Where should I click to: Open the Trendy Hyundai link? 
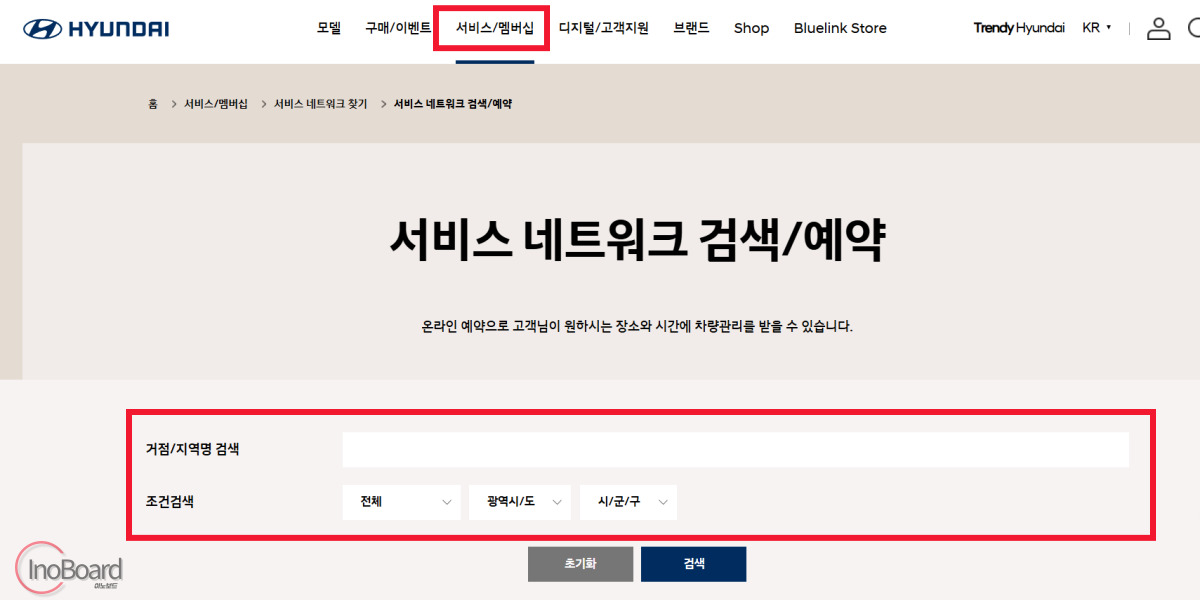pyautogui.click(x=1019, y=28)
